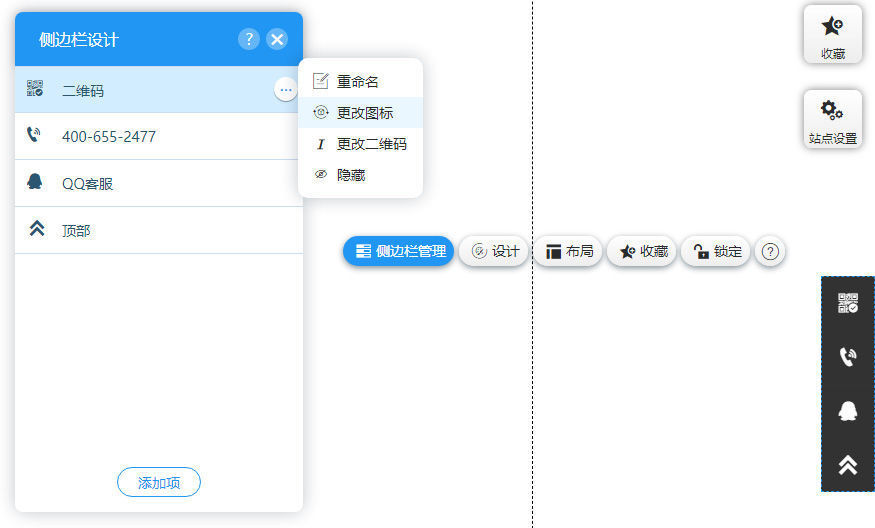Choose 隐藏 from the context menu
Screen dimensions: 875x528
[360, 175]
